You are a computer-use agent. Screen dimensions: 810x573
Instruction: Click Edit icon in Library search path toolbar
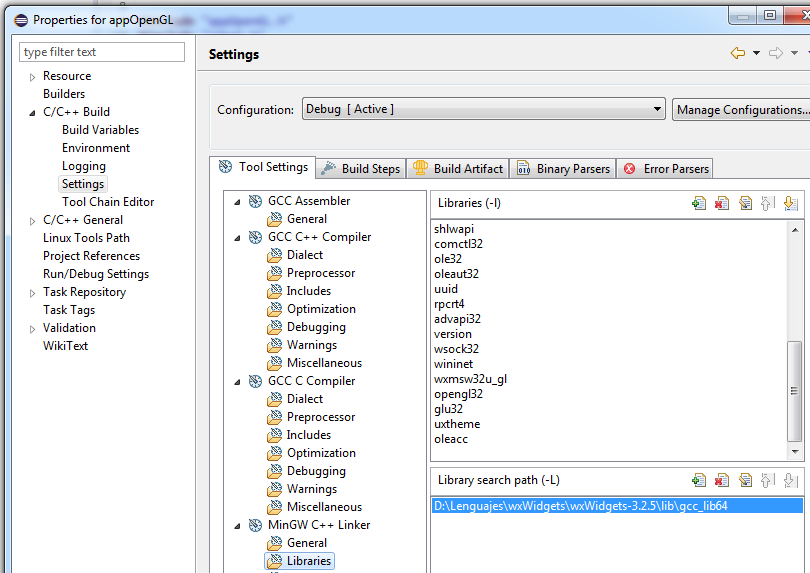pyautogui.click(x=745, y=480)
